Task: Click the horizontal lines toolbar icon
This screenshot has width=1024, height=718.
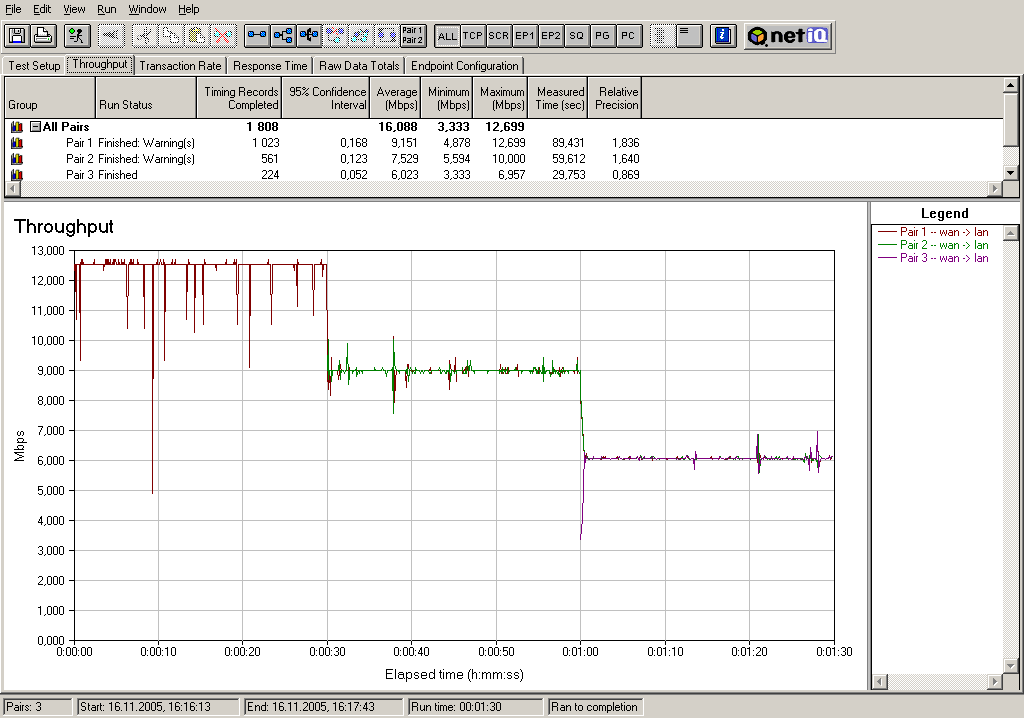Action: click(687, 36)
